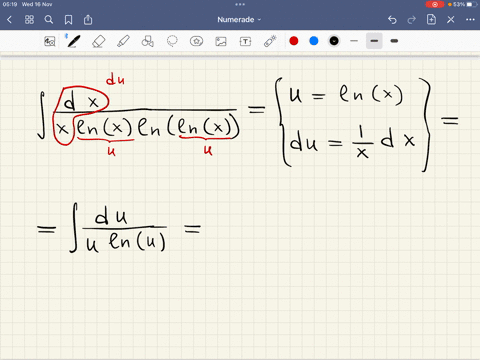Select the Image insert tool
This screenshot has width=480, height=360.
click(x=221, y=41)
